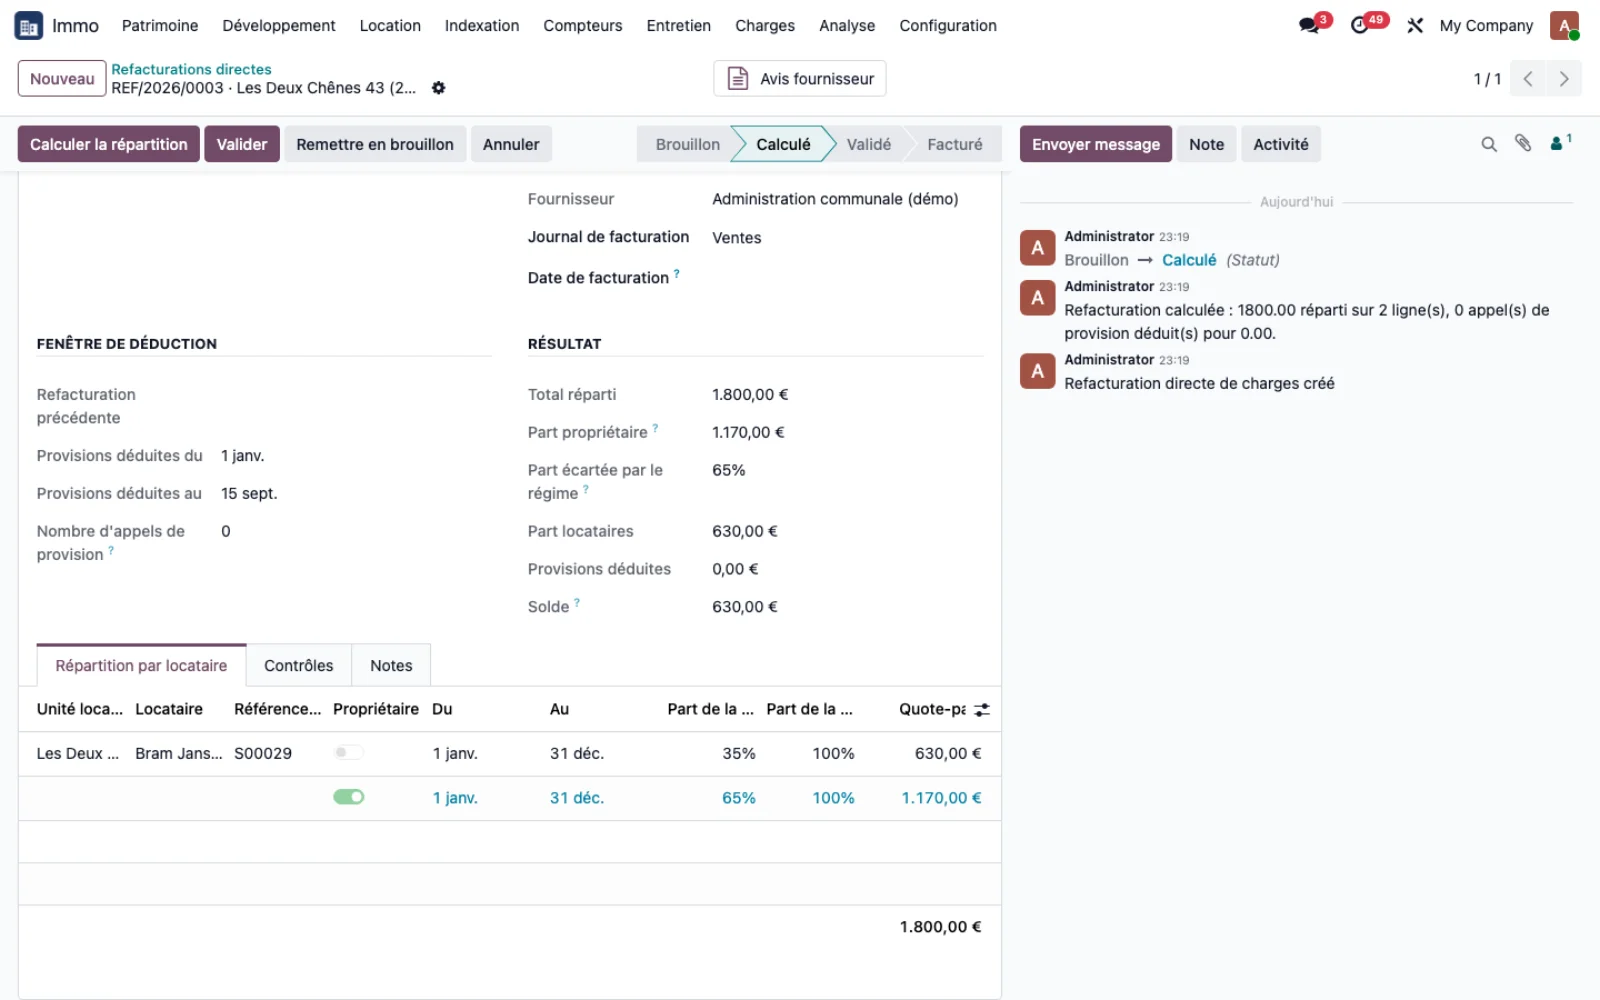Go to the previous record arrow
This screenshot has width=1600, height=1000.
pyautogui.click(x=1528, y=79)
